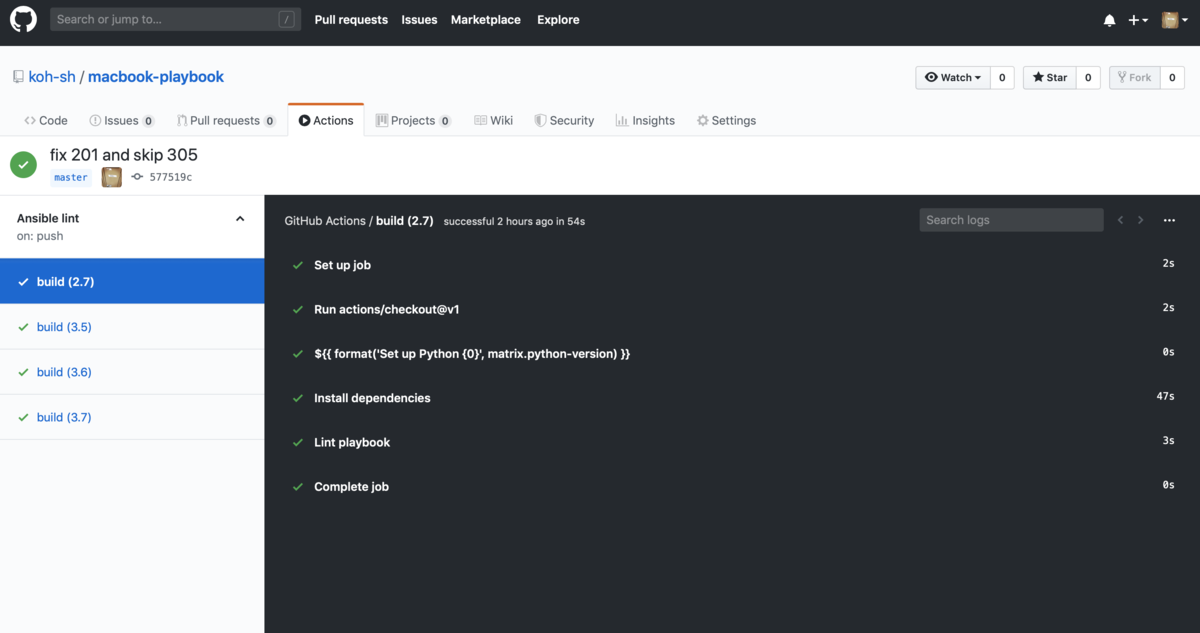1200x633 pixels.
Task: Click the commit icon before 577519c
Action: click(137, 177)
